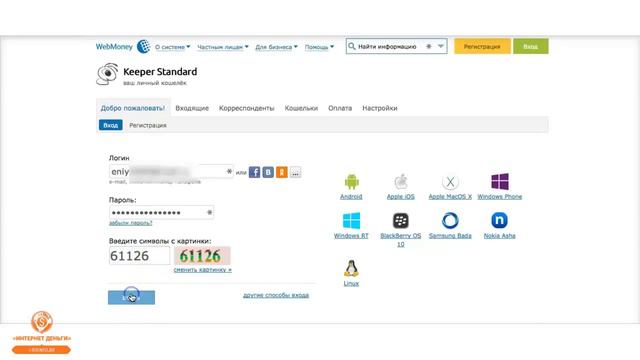This screenshot has height=360, width=640.
Task: Open the Помощь menu
Action: (x=319, y=47)
